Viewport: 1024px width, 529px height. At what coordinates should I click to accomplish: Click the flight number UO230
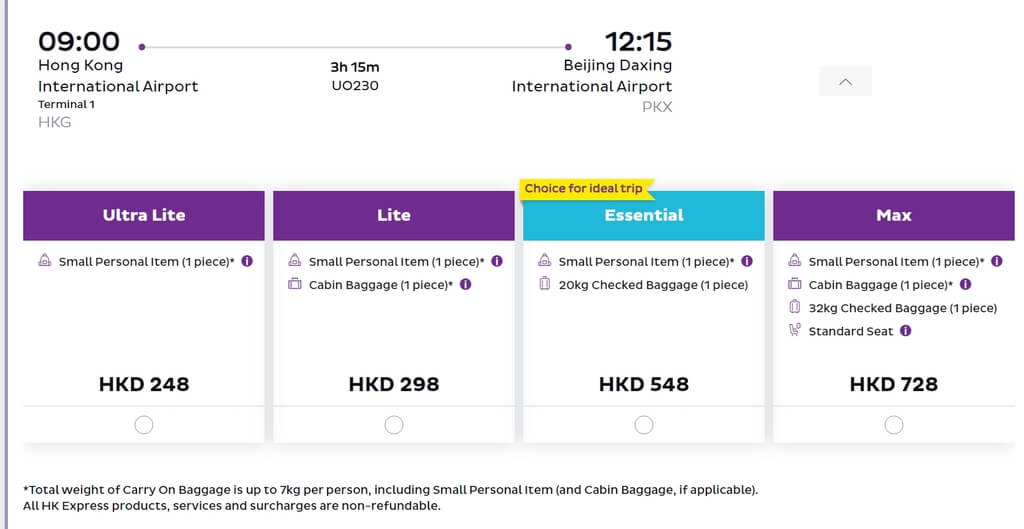355,86
